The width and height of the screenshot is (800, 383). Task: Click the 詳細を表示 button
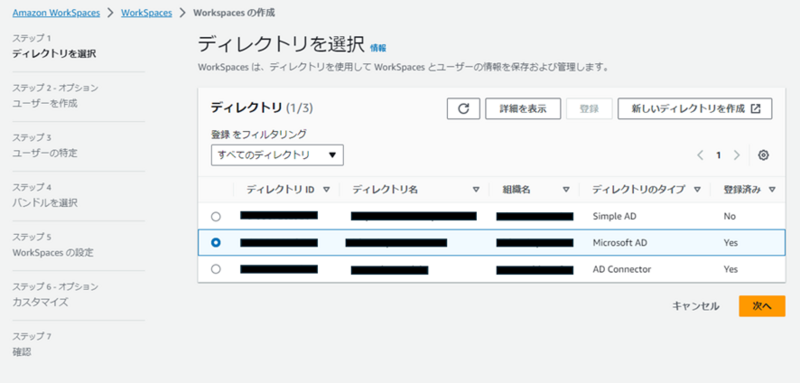[x=523, y=109]
